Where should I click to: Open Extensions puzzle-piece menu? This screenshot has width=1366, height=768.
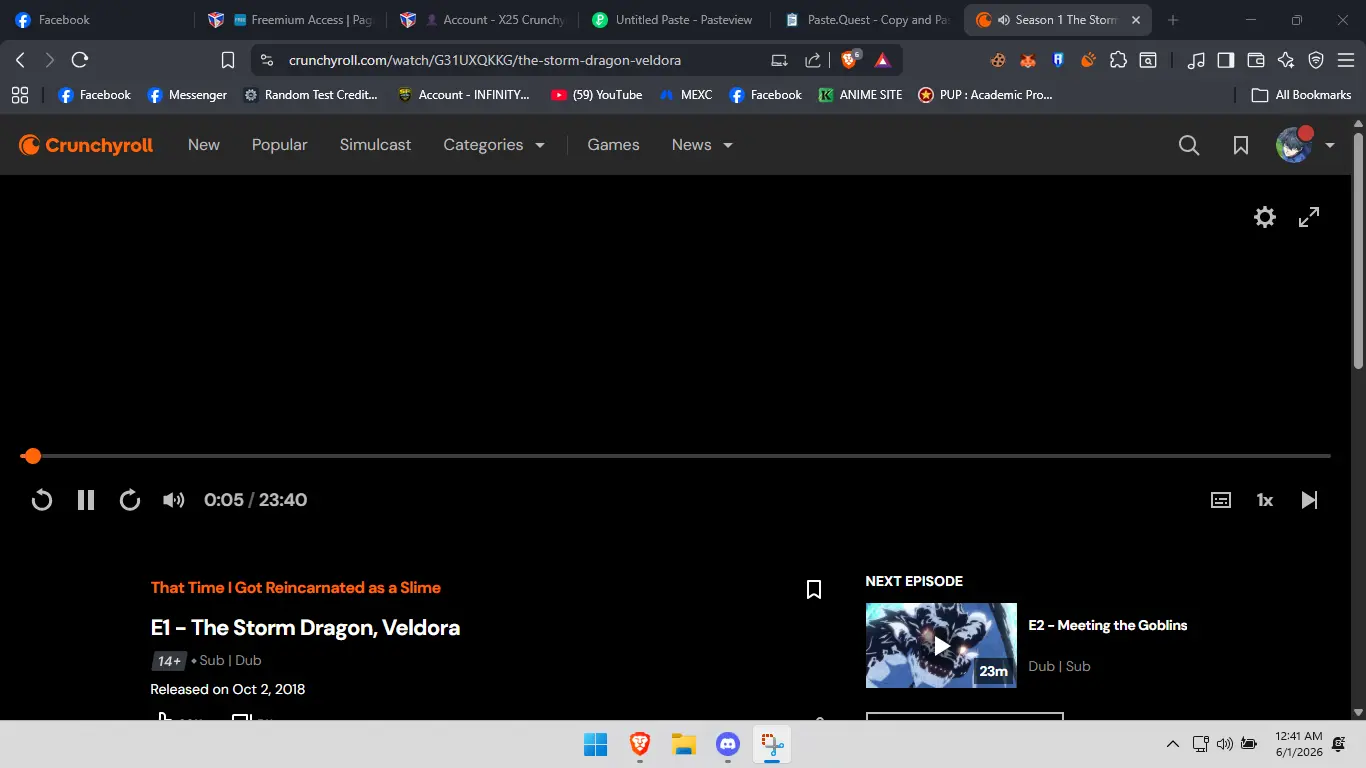click(1118, 60)
